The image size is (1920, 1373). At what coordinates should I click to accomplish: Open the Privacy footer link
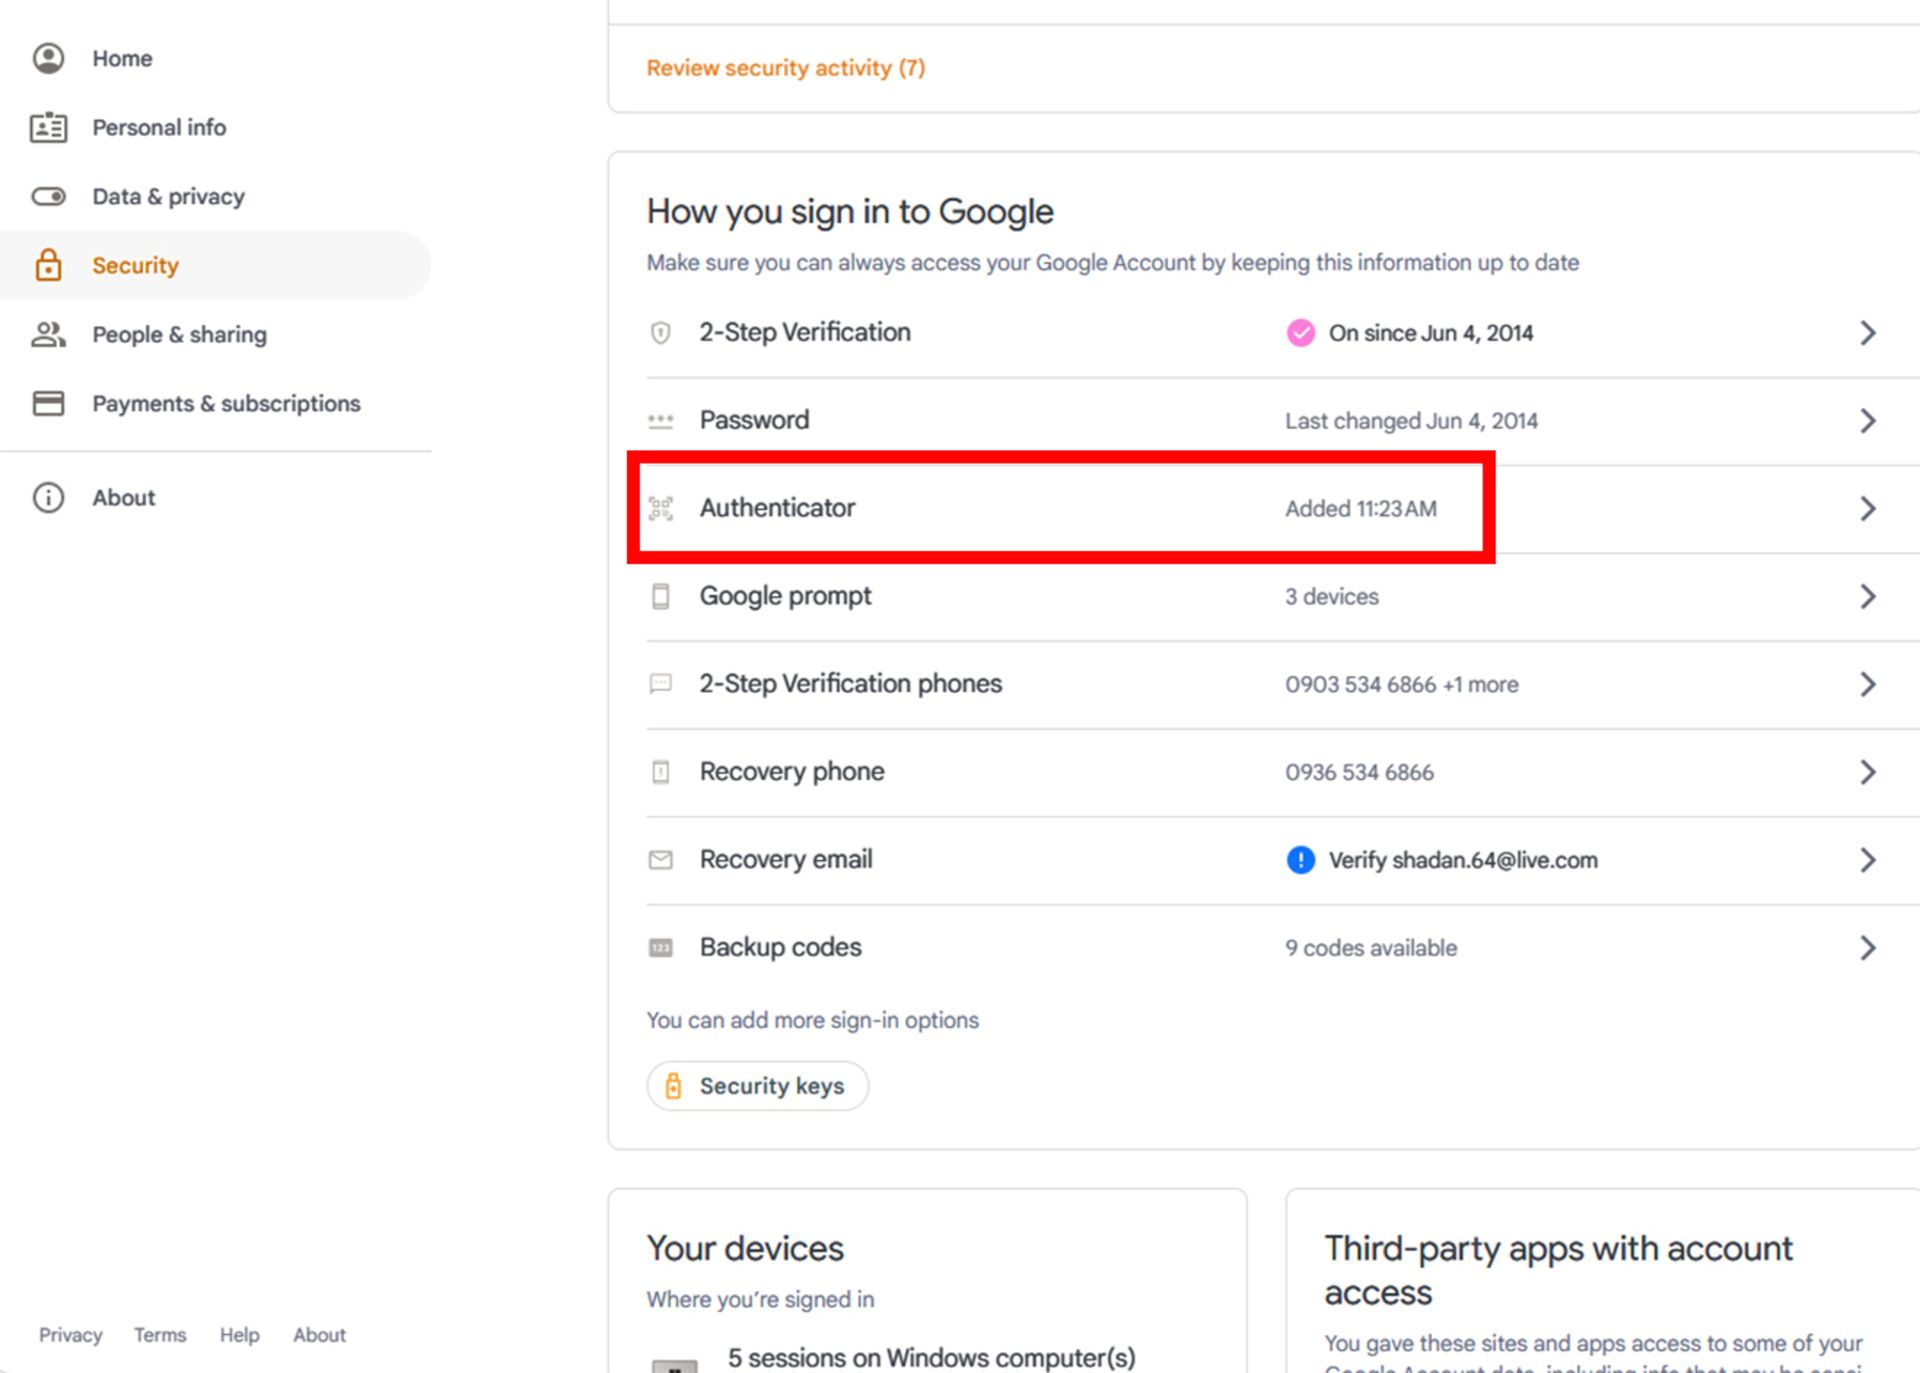pos(70,1335)
